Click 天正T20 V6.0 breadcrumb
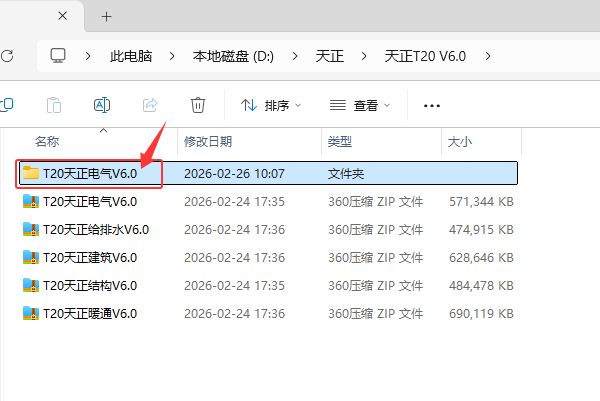This screenshot has height=401, width=600. [425, 56]
